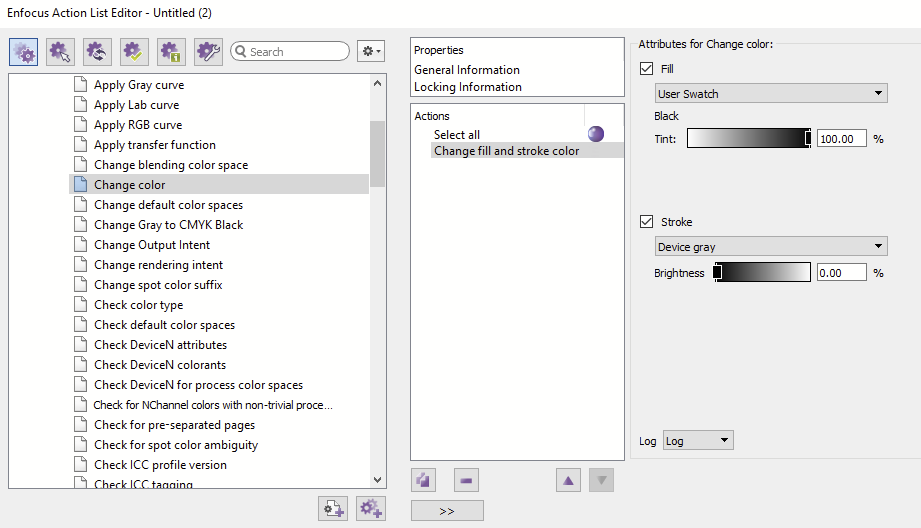Toggle the Stroke checkbox
The height and width of the screenshot is (528, 921).
647,221
